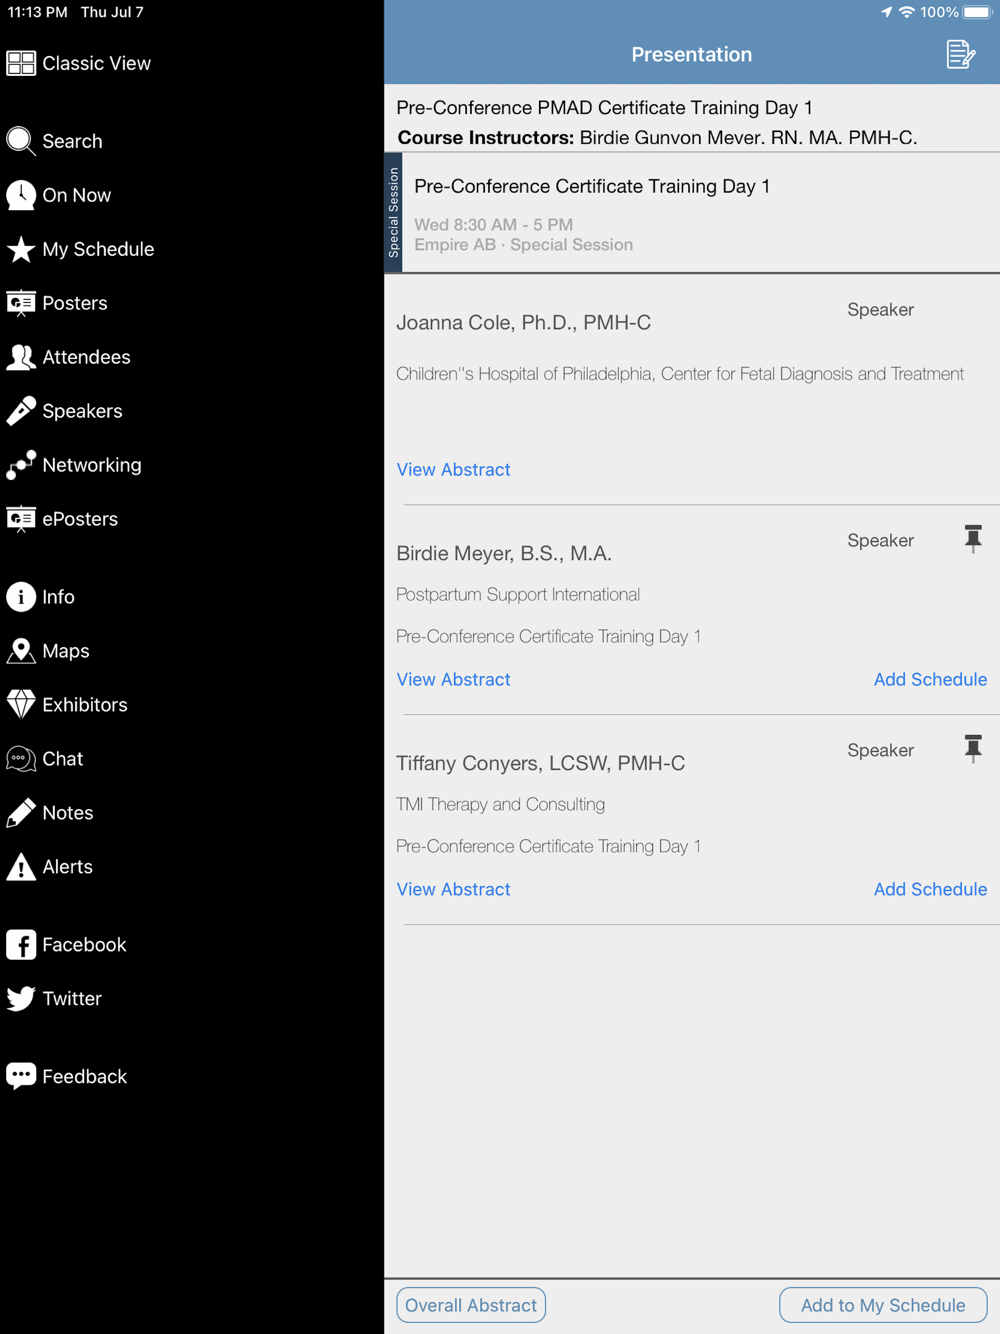This screenshot has height=1334, width=1000.
Task: Tap the Info circle icon
Action: click(21, 597)
